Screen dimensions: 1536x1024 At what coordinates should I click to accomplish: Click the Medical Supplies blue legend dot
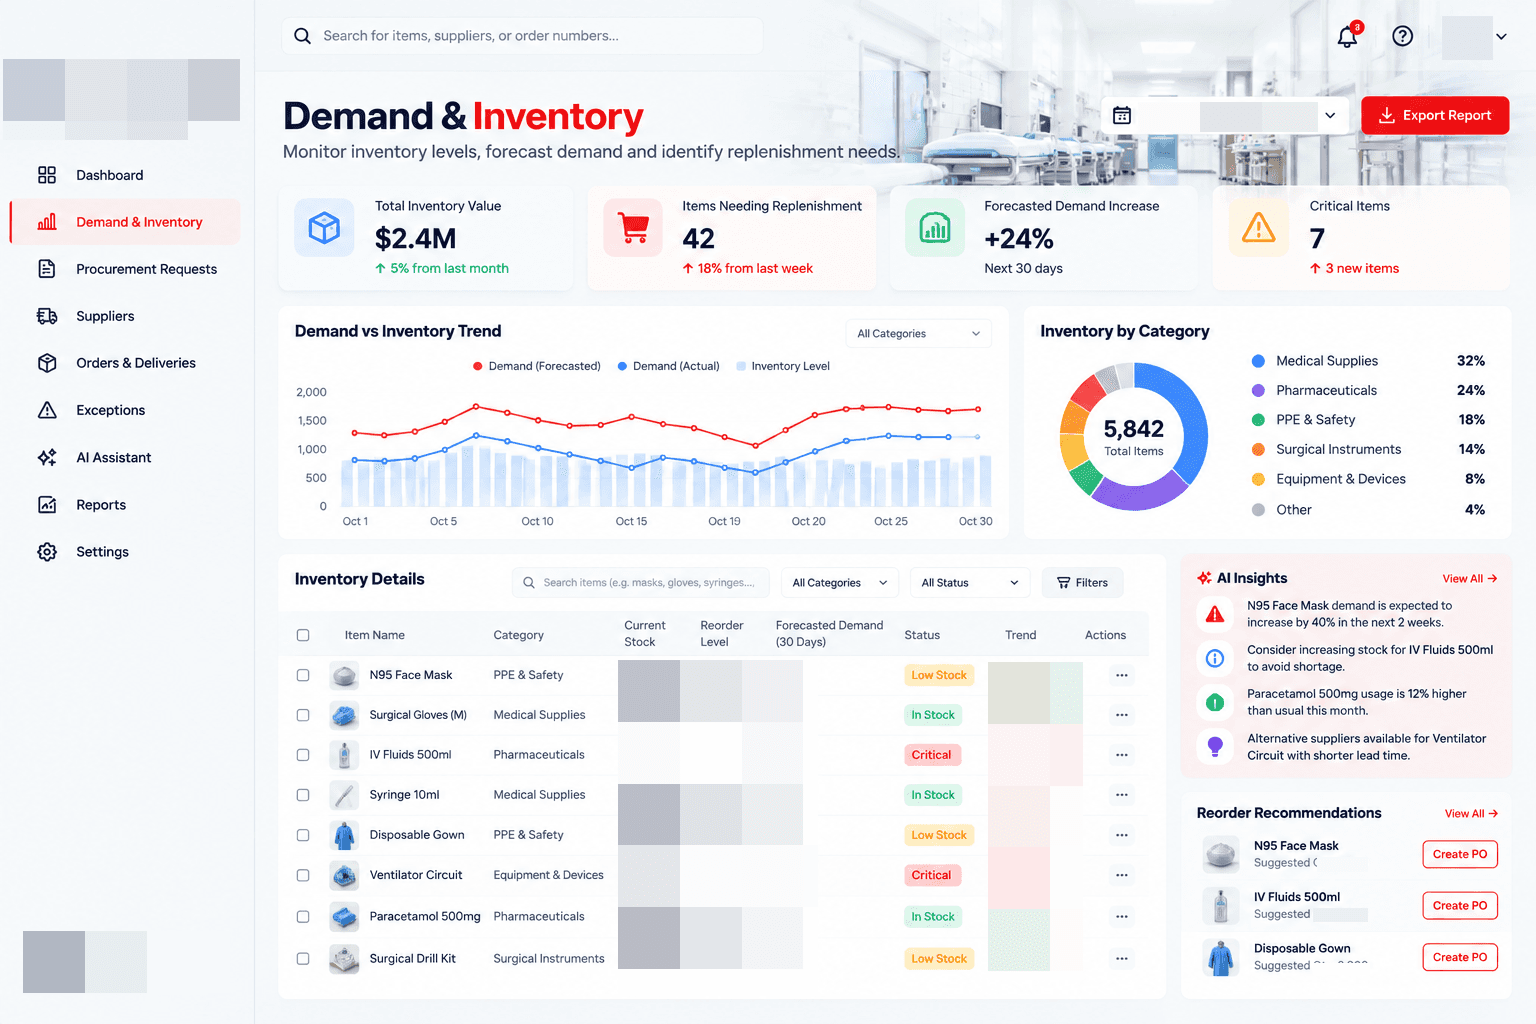(1258, 361)
